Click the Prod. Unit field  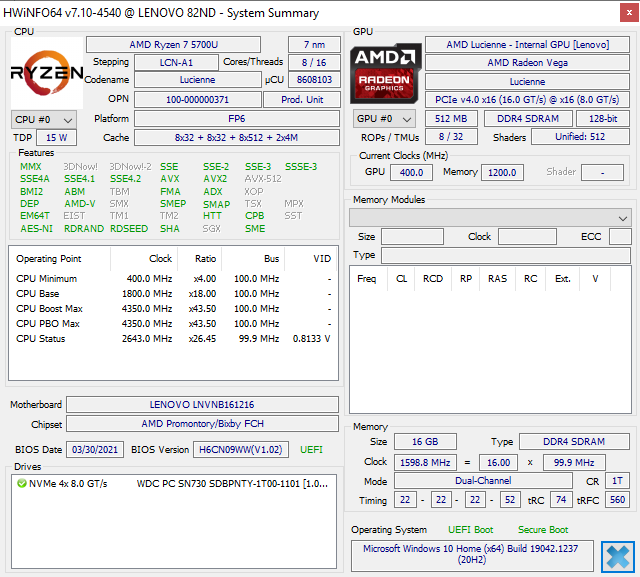pos(302,100)
